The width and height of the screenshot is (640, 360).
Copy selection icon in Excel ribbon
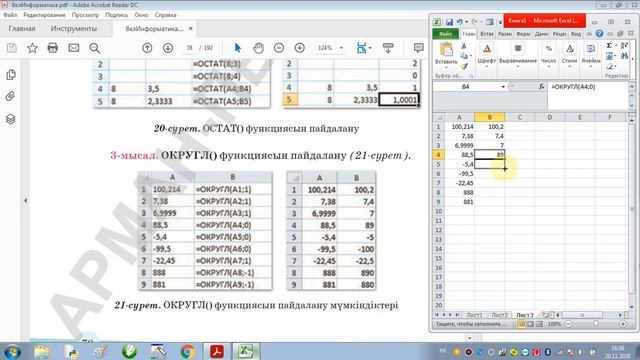464,56
